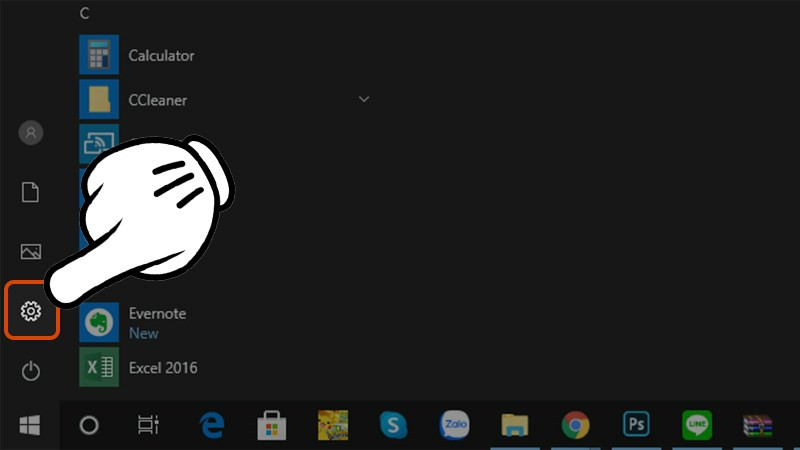
Task: Launch Excel 2016 from Start menu
Action: pyautogui.click(x=162, y=368)
